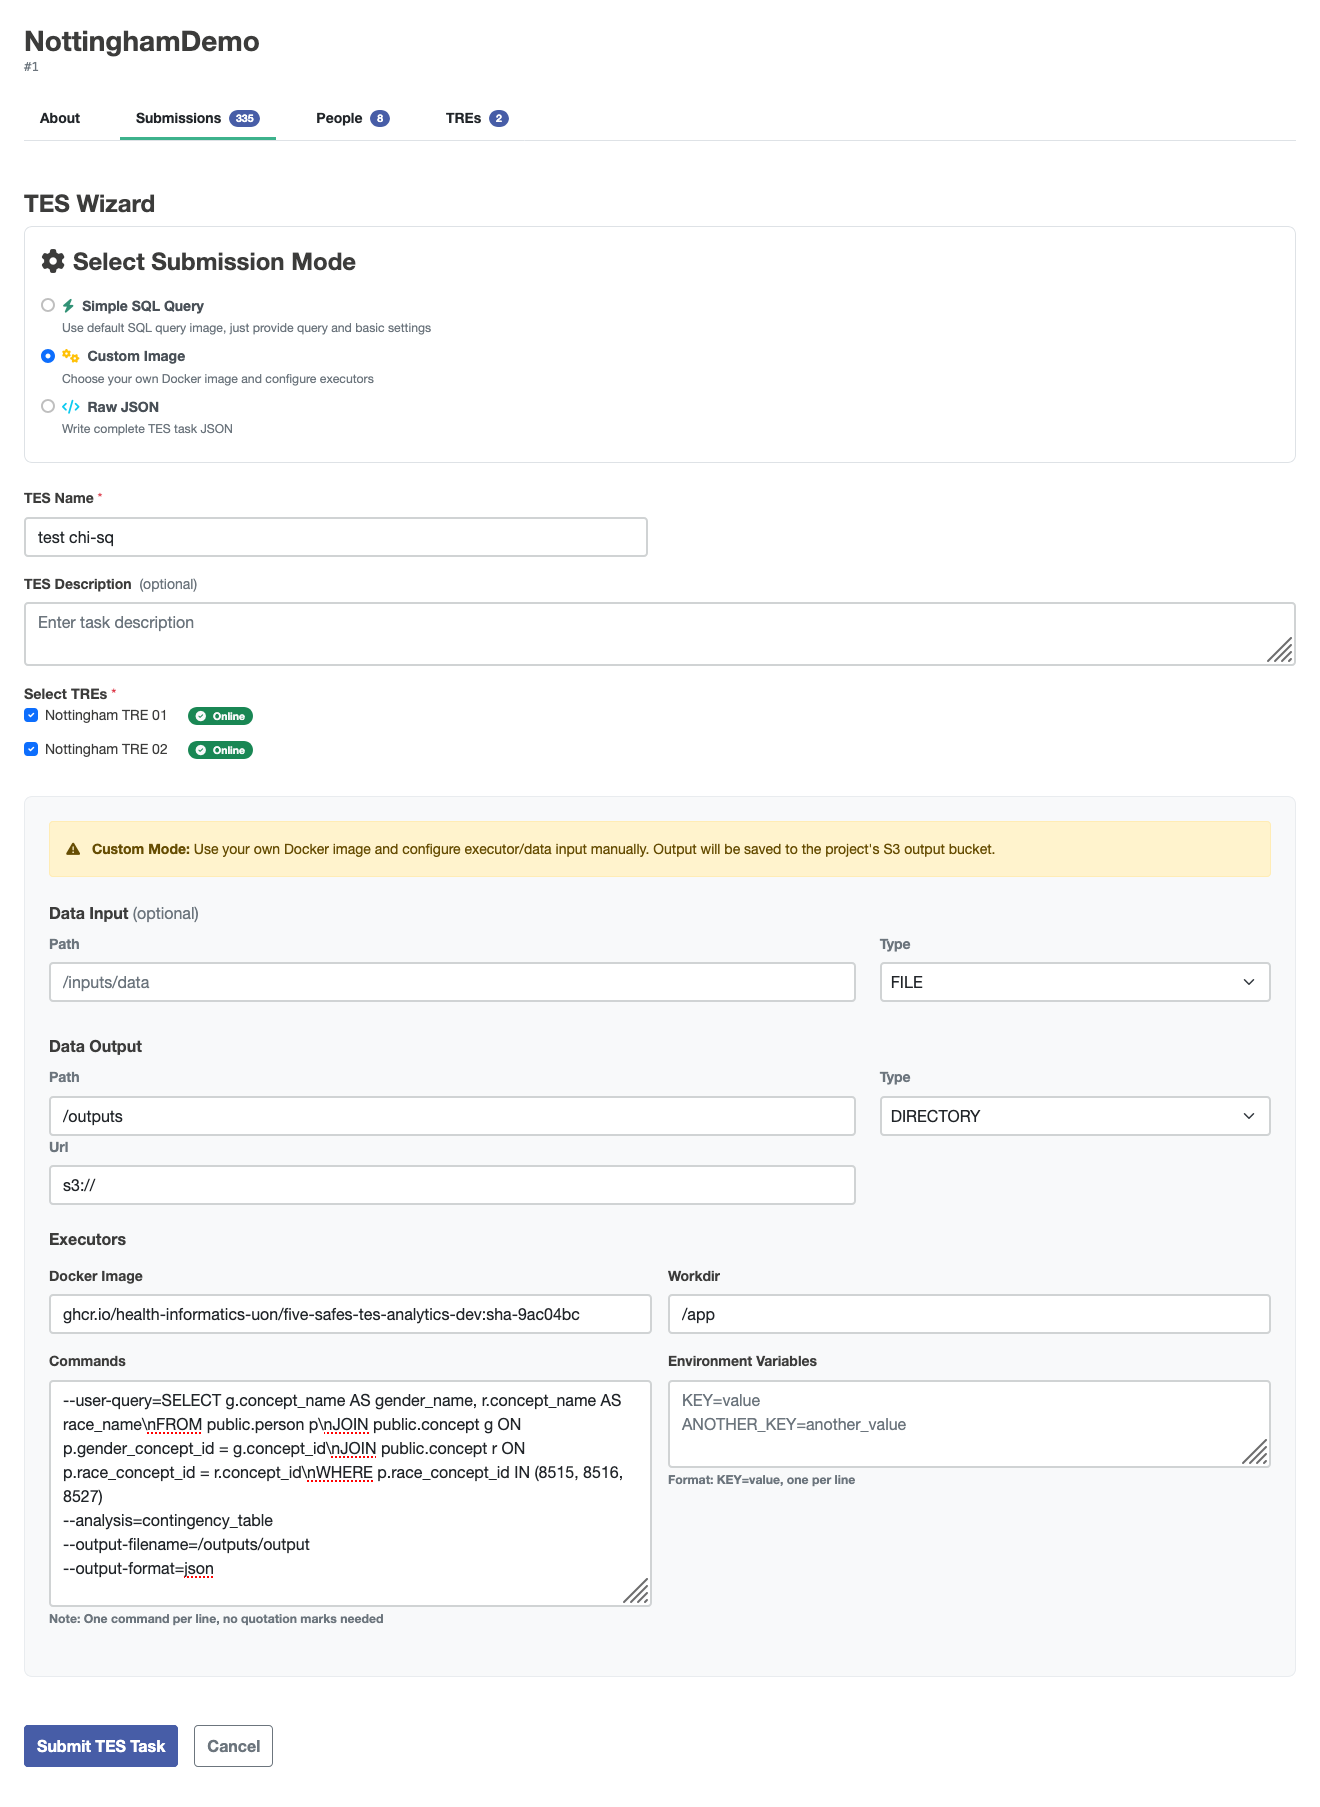Uncheck the Nottingham TRE 02 checkbox

[31, 749]
